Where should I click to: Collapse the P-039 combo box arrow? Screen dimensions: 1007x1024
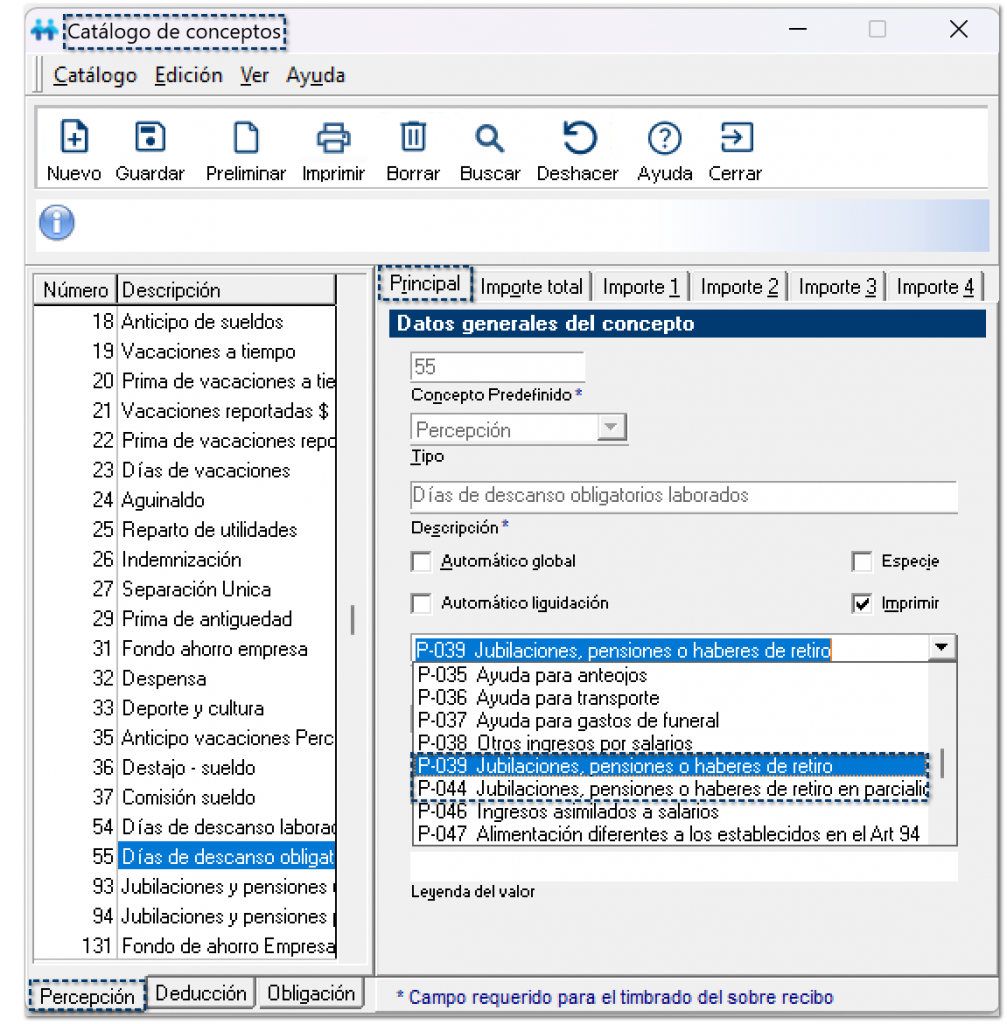(x=942, y=649)
